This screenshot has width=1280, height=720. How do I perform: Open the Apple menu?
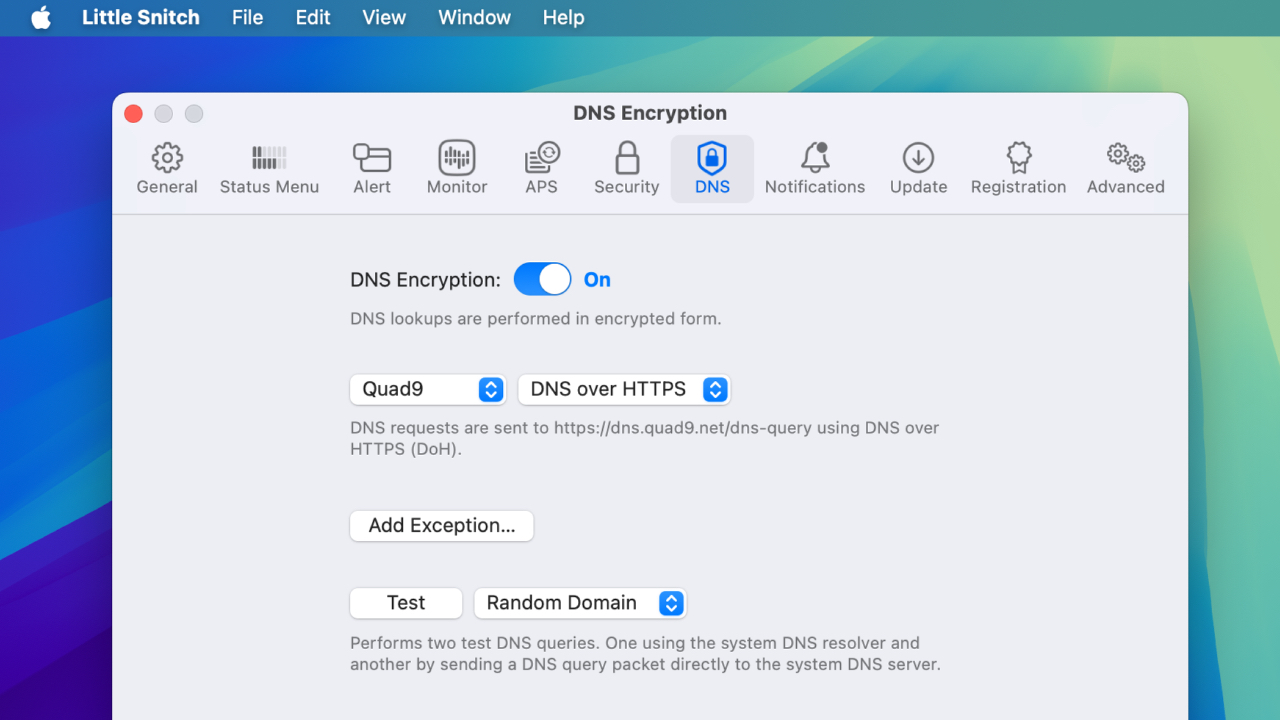pos(41,18)
